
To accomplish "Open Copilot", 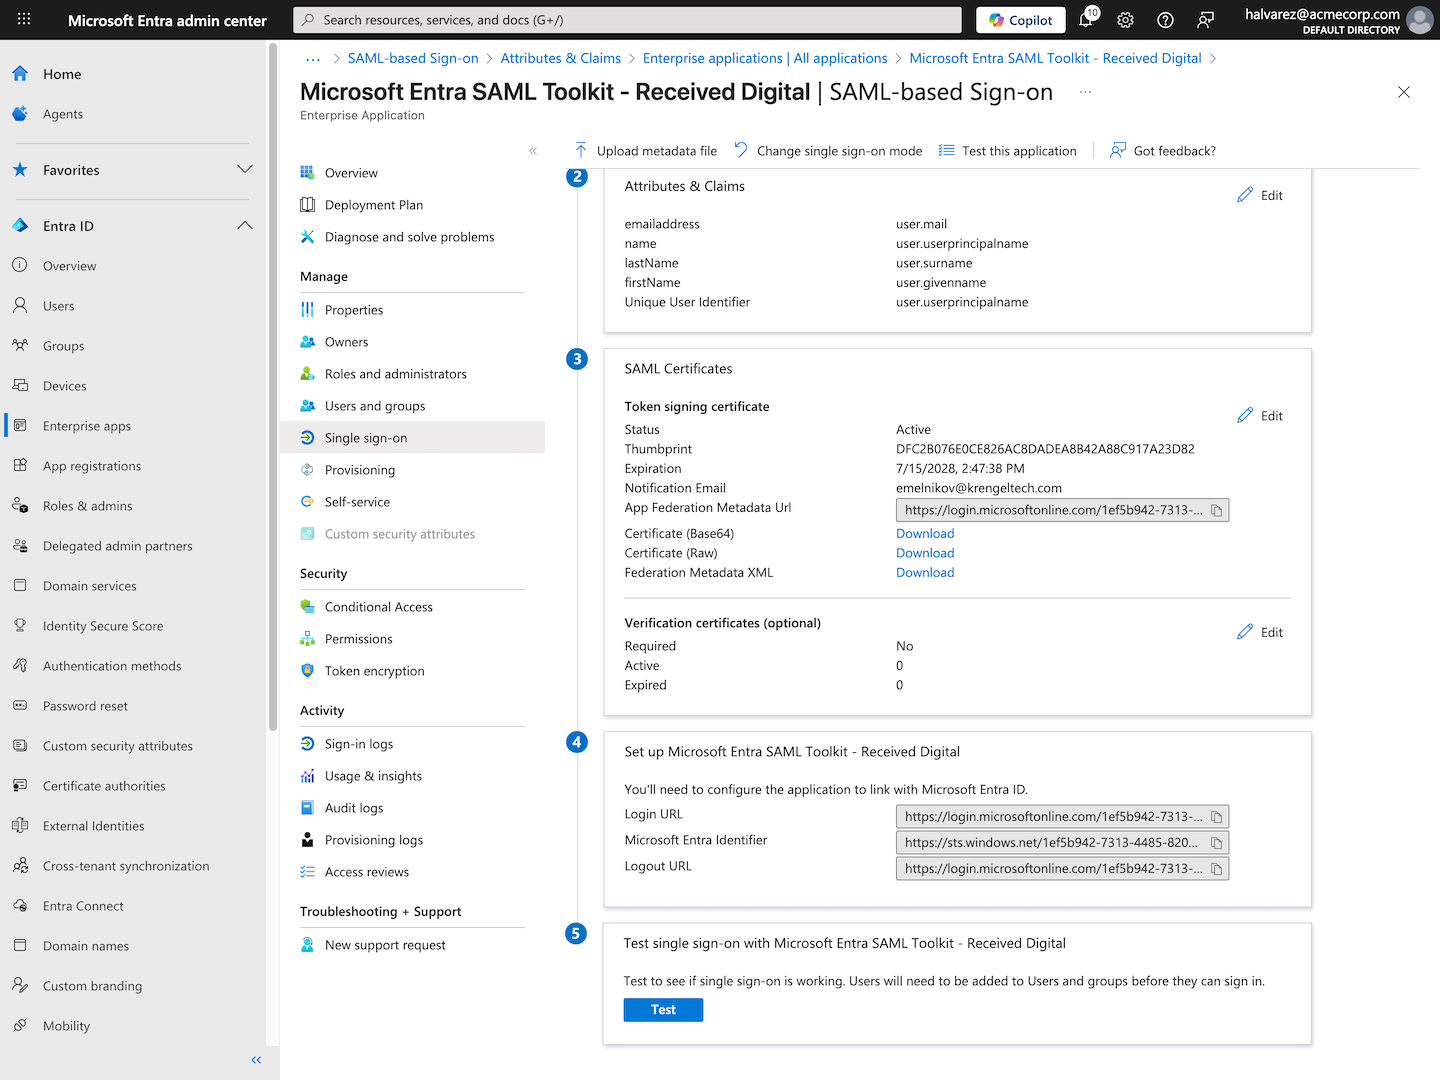I will coord(1021,20).
